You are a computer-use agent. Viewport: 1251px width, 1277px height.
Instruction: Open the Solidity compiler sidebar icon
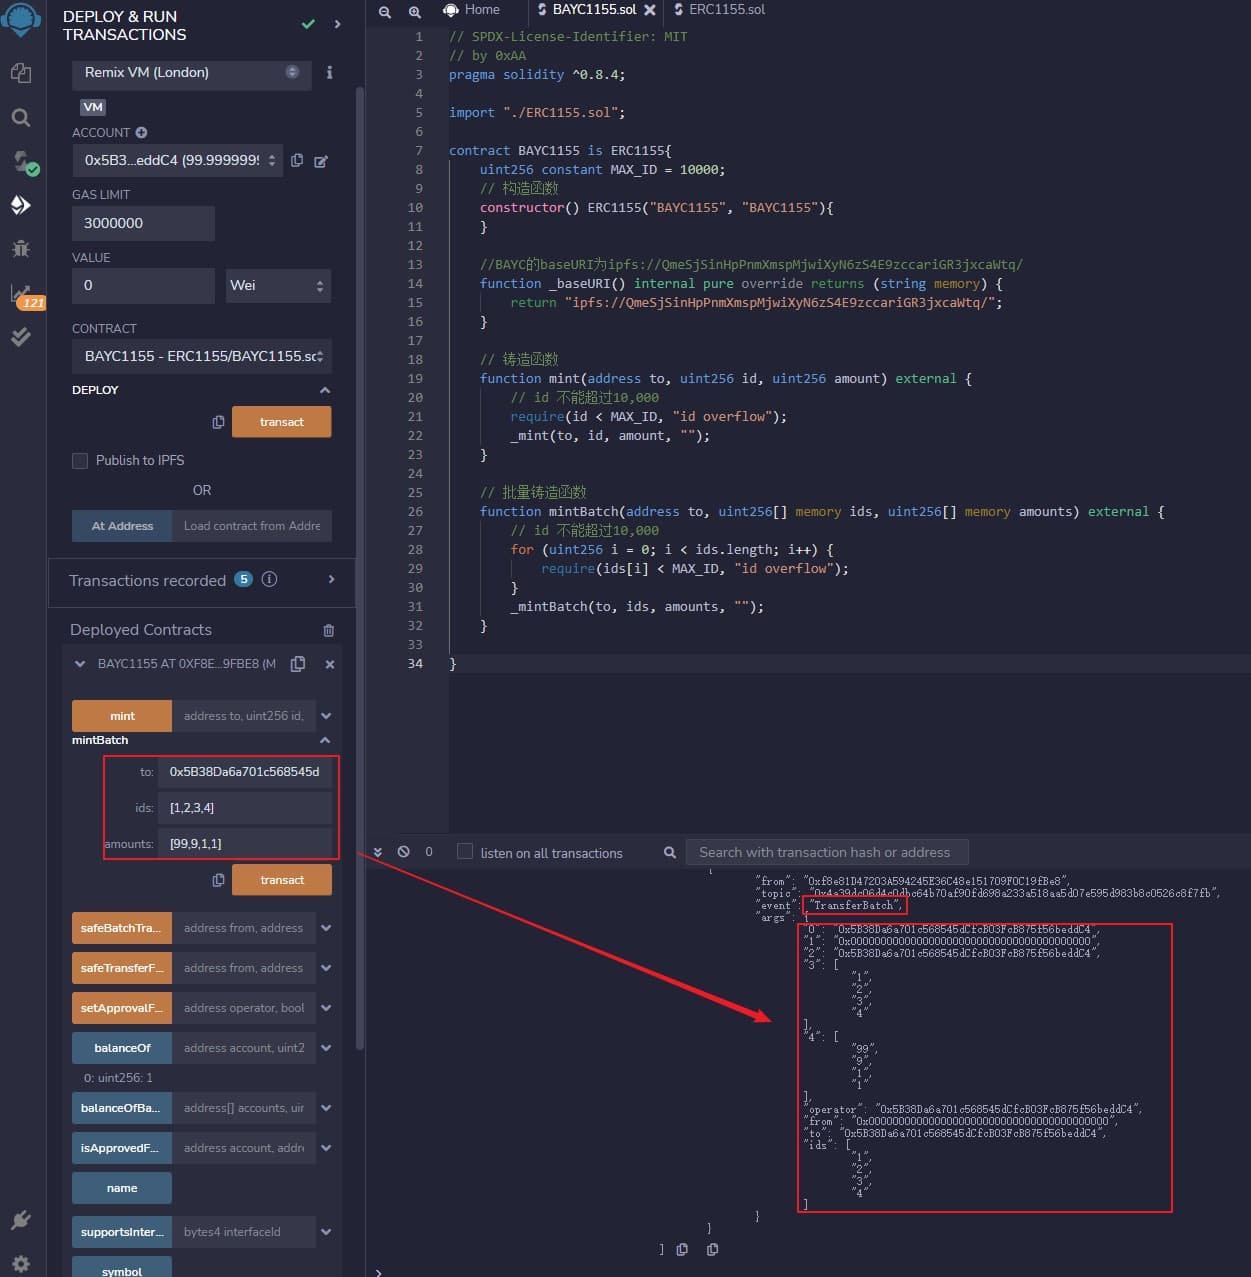(22, 162)
